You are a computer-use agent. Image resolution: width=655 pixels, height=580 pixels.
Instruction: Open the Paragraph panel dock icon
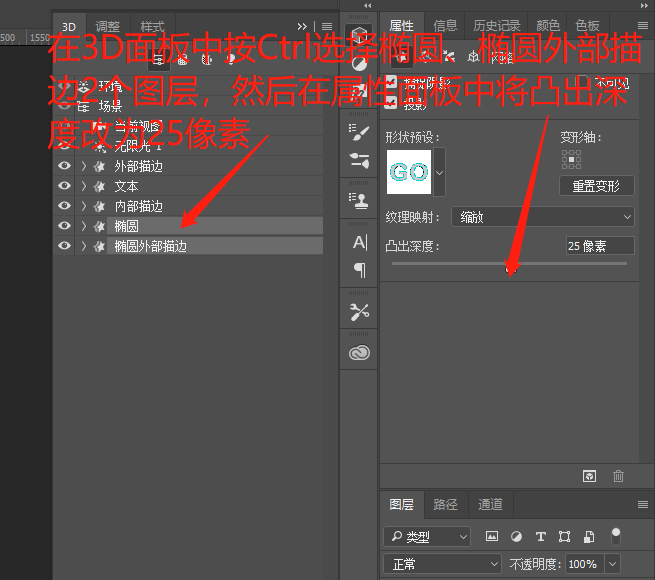coord(360,270)
